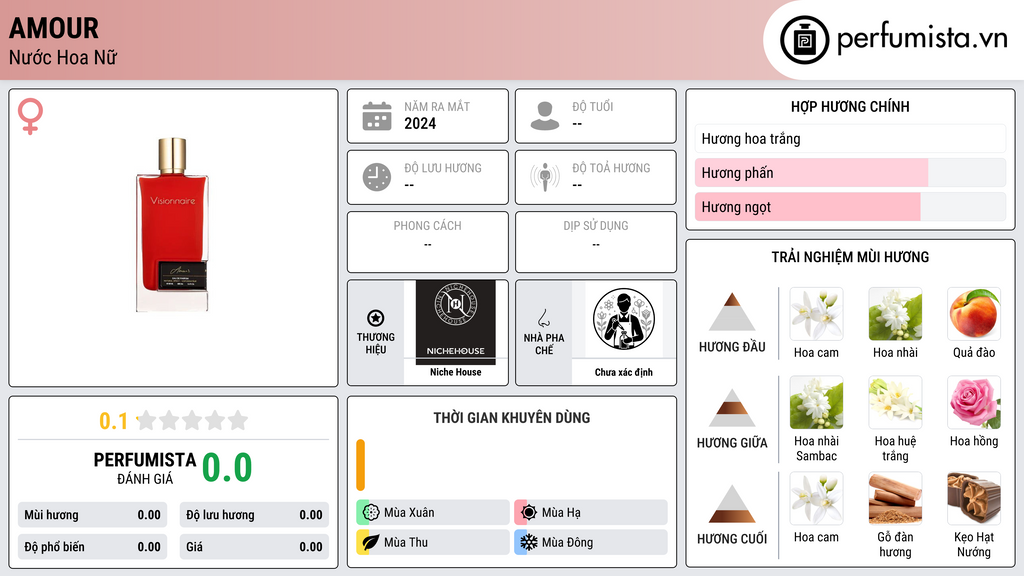Click the Hương hoa trắng accord bar
1024x576 pixels.
[850, 138]
